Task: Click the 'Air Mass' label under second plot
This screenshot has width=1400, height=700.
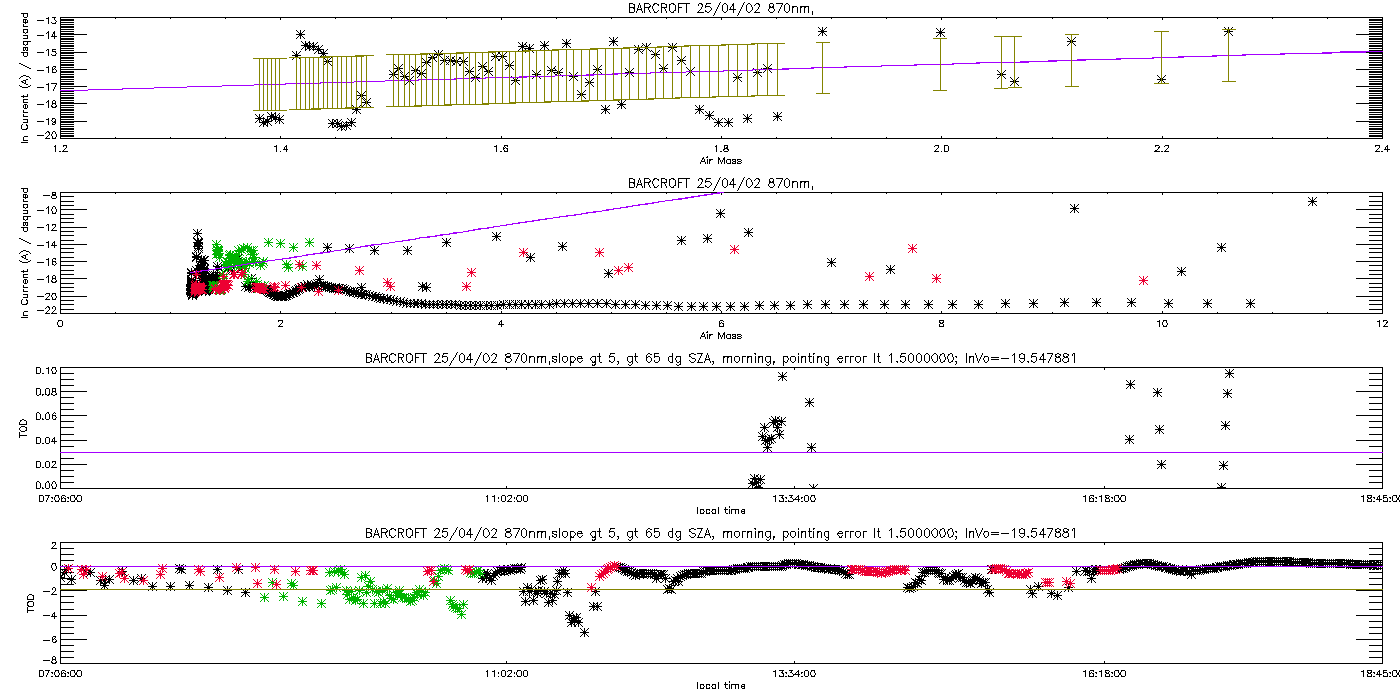Action: tap(720, 335)
